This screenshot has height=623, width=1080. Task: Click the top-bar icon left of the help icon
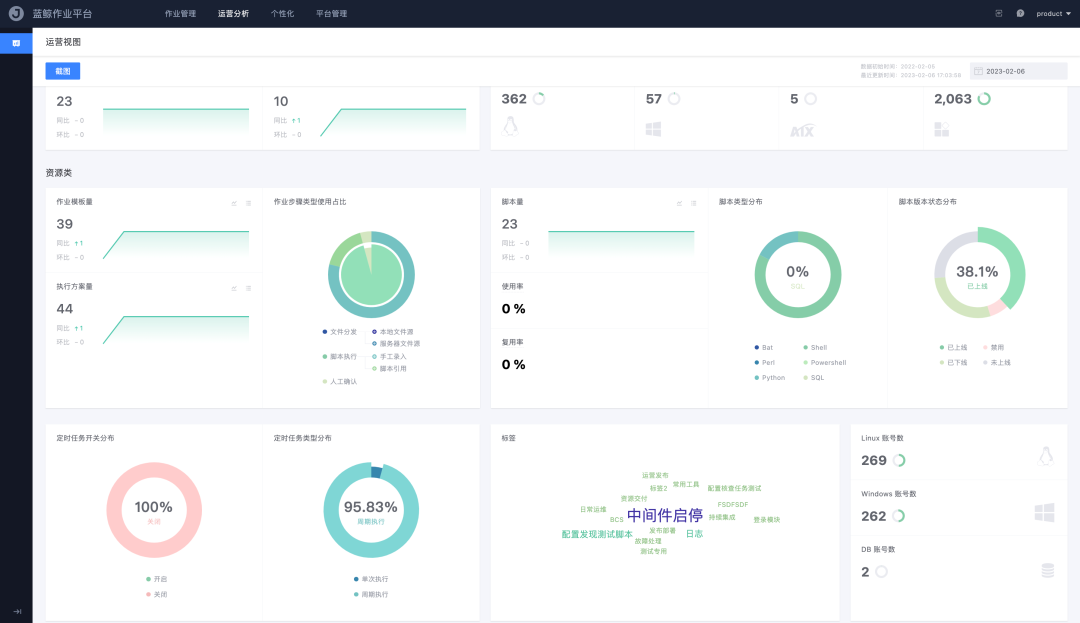[x=999, y=13]
